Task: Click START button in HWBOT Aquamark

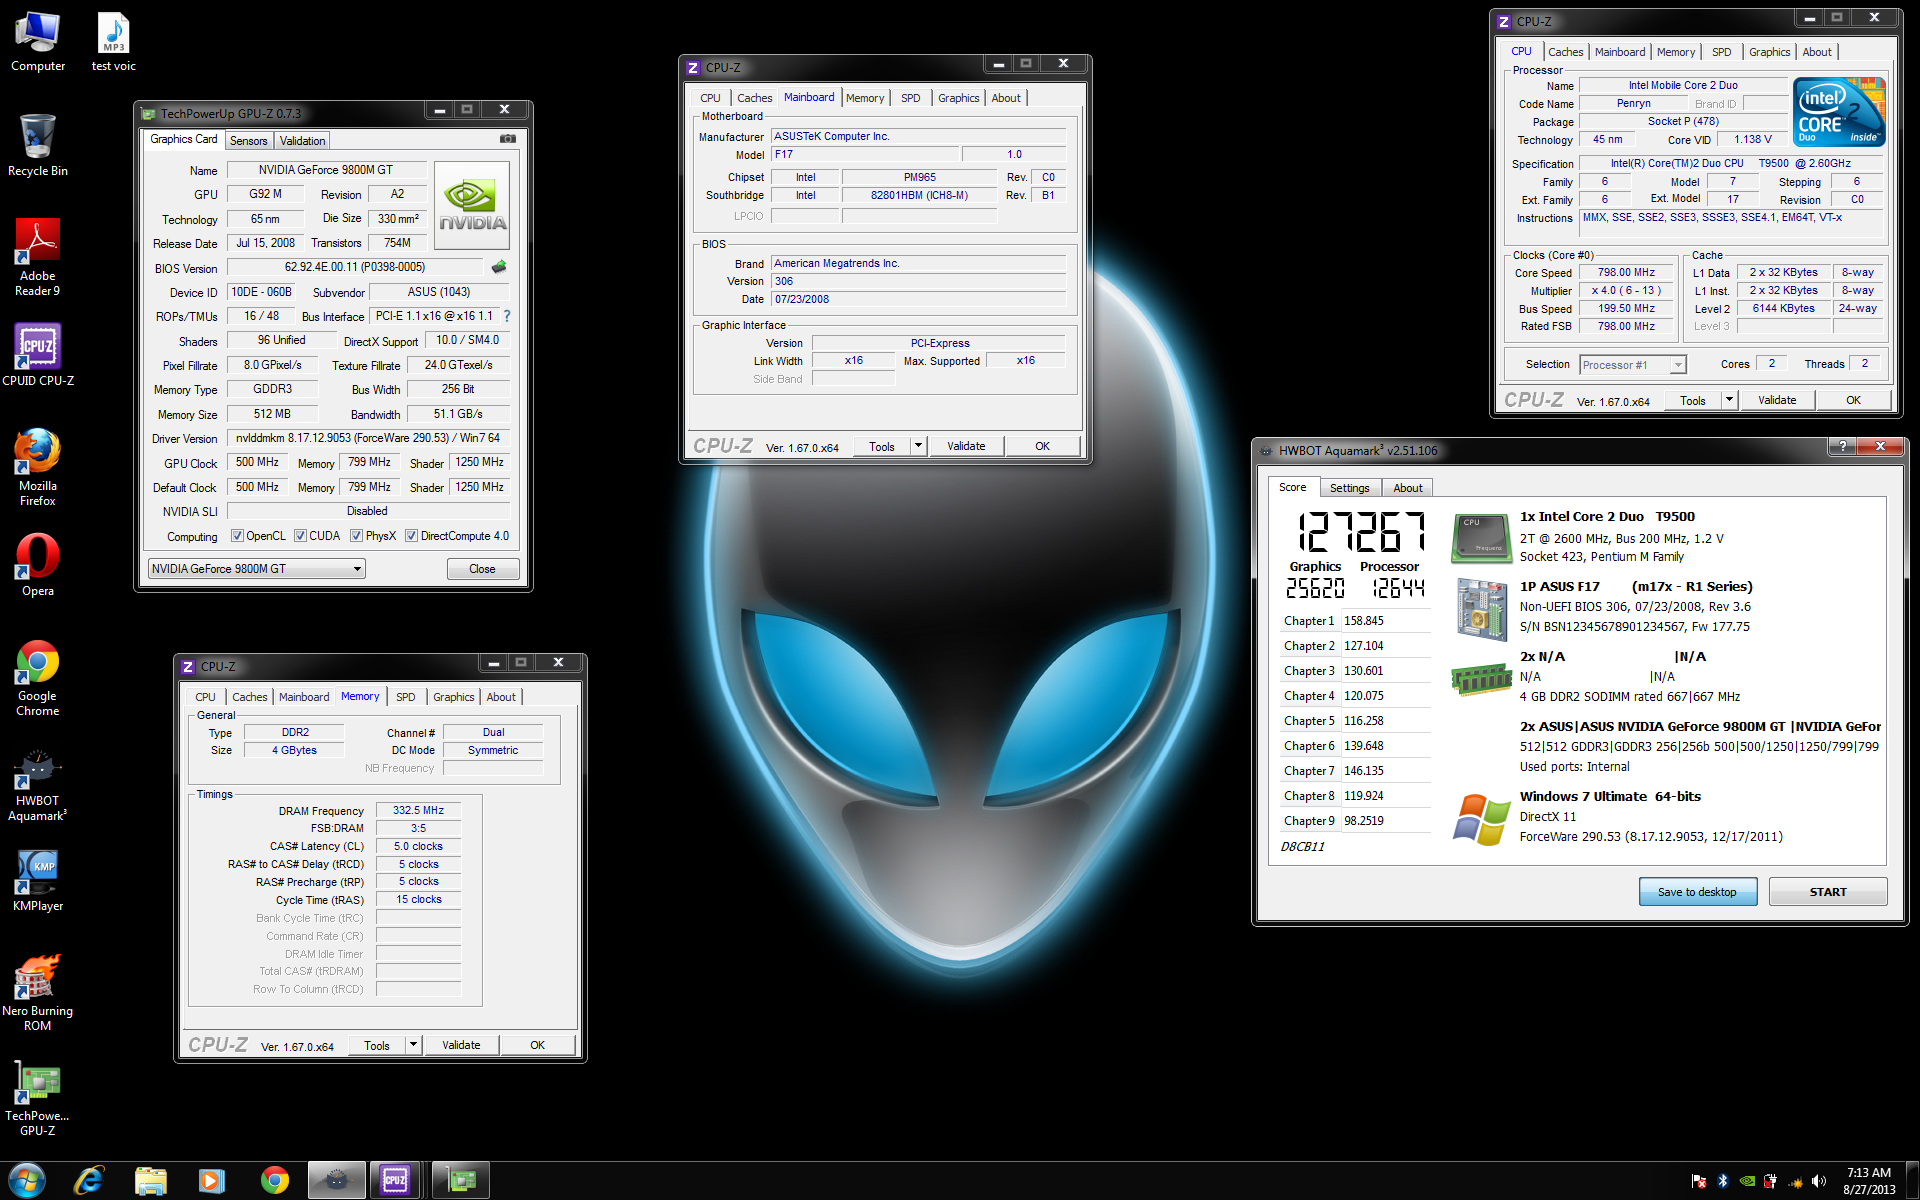Action: (x=1828, y=892)
